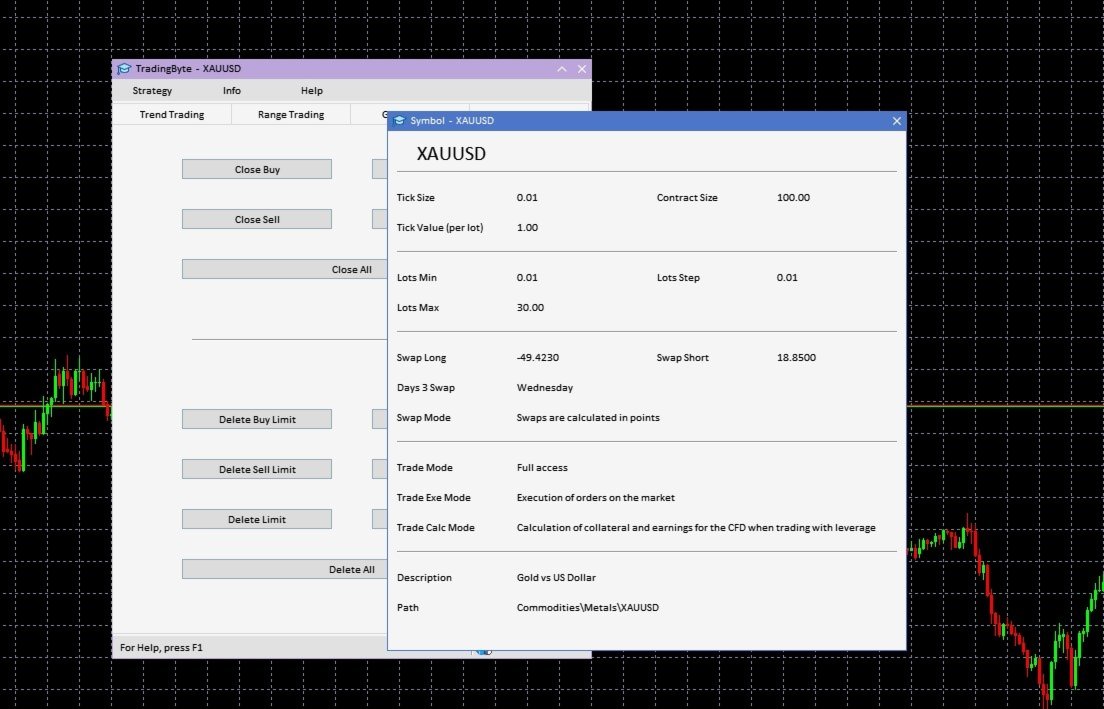This screenshot has width=1104, height=709.
Task: Select the Lots Max value 30.00
Action: [x=530, y=308]
